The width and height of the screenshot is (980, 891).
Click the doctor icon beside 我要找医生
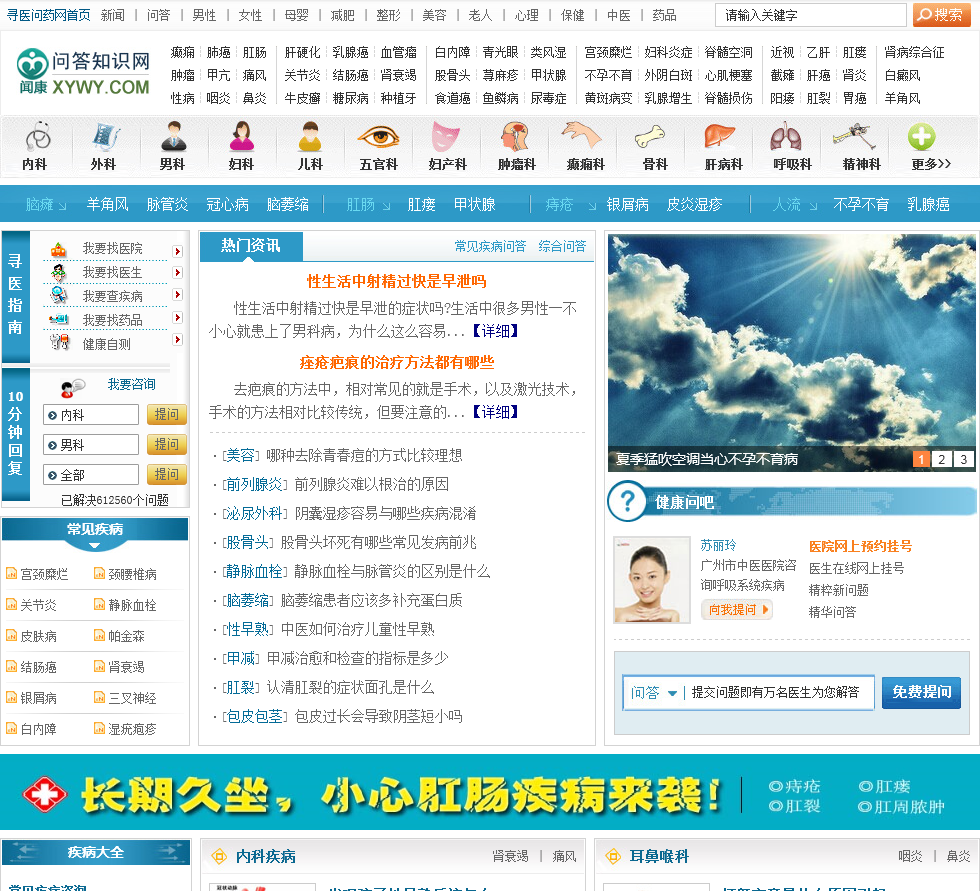[x=59, y=272]
